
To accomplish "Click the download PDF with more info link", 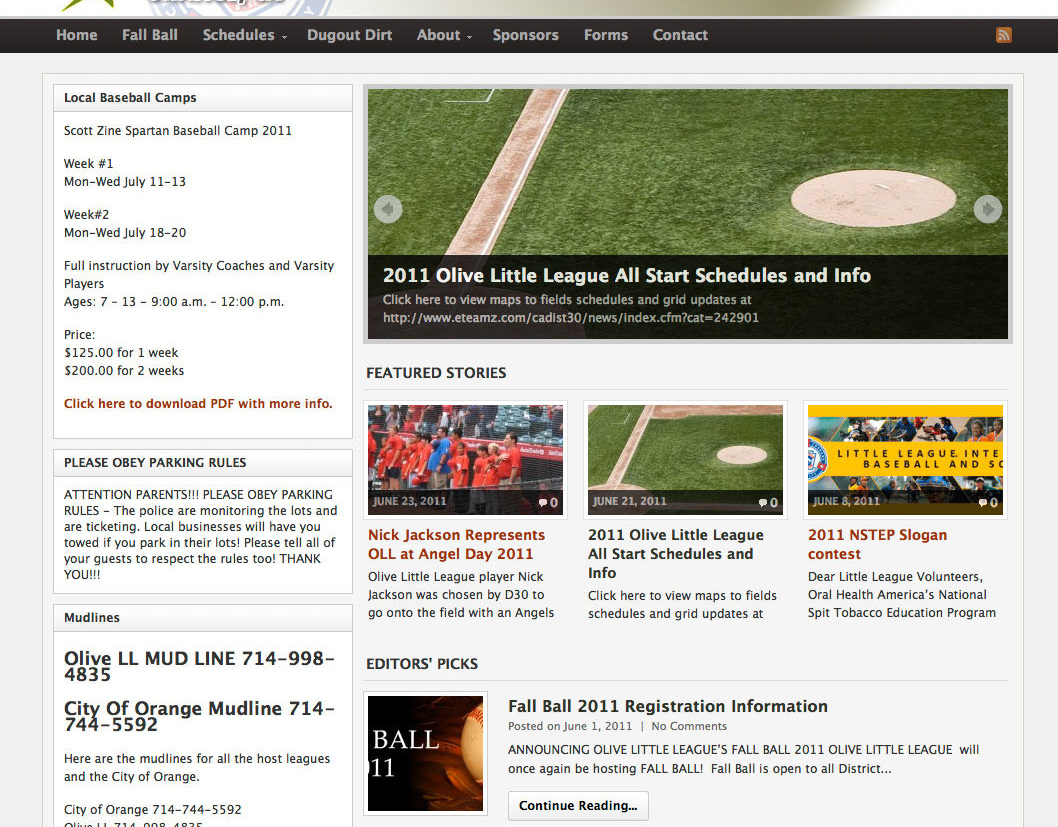I will click(x=198, y=403).
